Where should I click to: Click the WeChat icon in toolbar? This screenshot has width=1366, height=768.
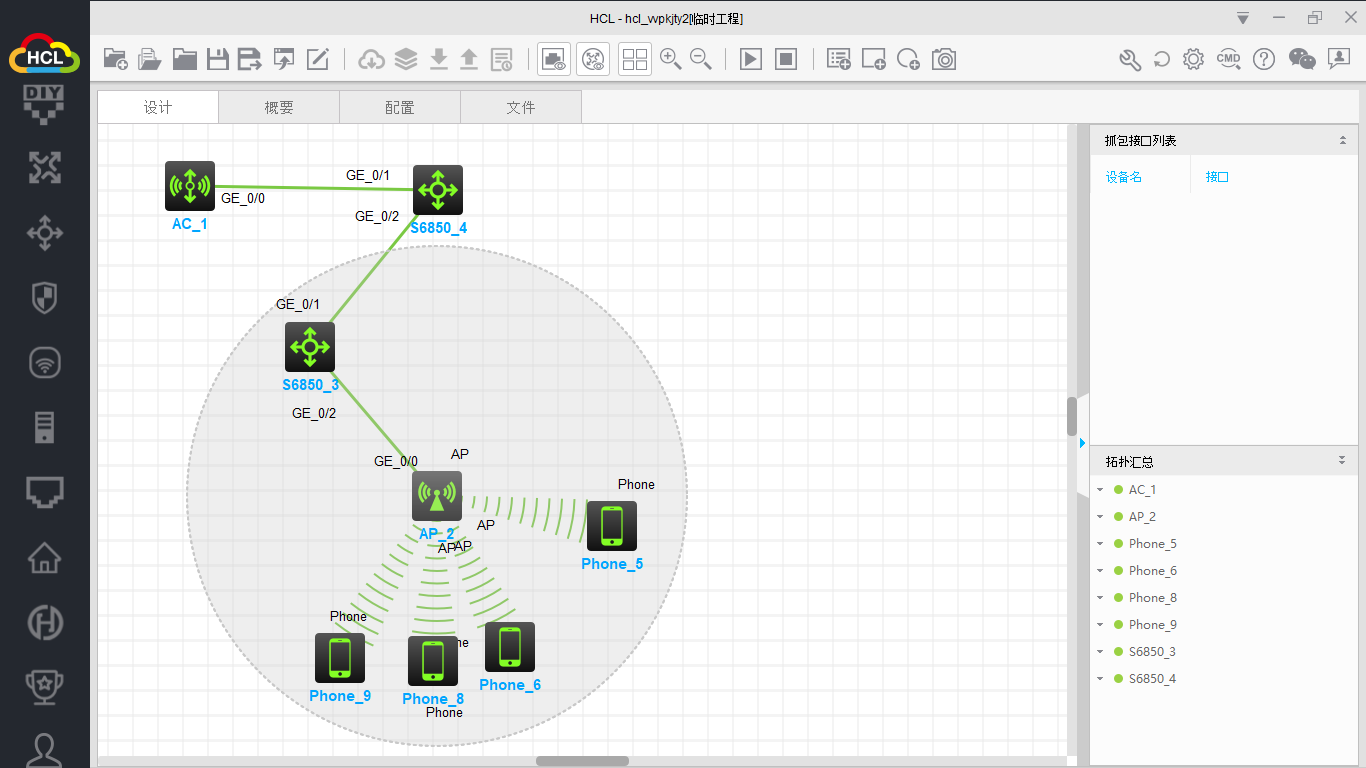pos(1302,59)
